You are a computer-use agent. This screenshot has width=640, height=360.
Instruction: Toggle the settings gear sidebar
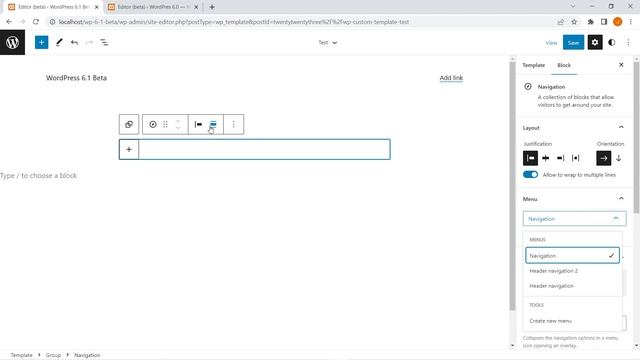[x=595, y=42]
